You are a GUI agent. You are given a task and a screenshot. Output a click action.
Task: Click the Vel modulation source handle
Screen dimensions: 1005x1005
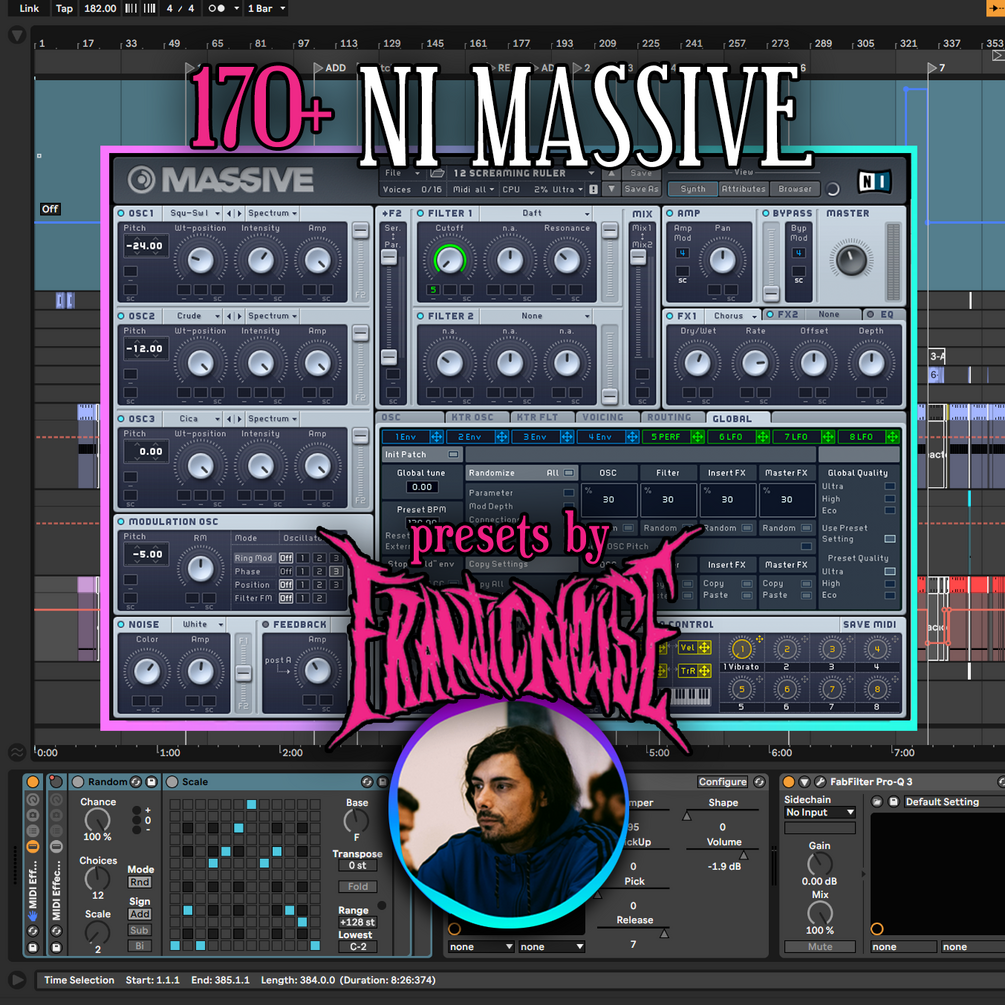tap(695, 647)
